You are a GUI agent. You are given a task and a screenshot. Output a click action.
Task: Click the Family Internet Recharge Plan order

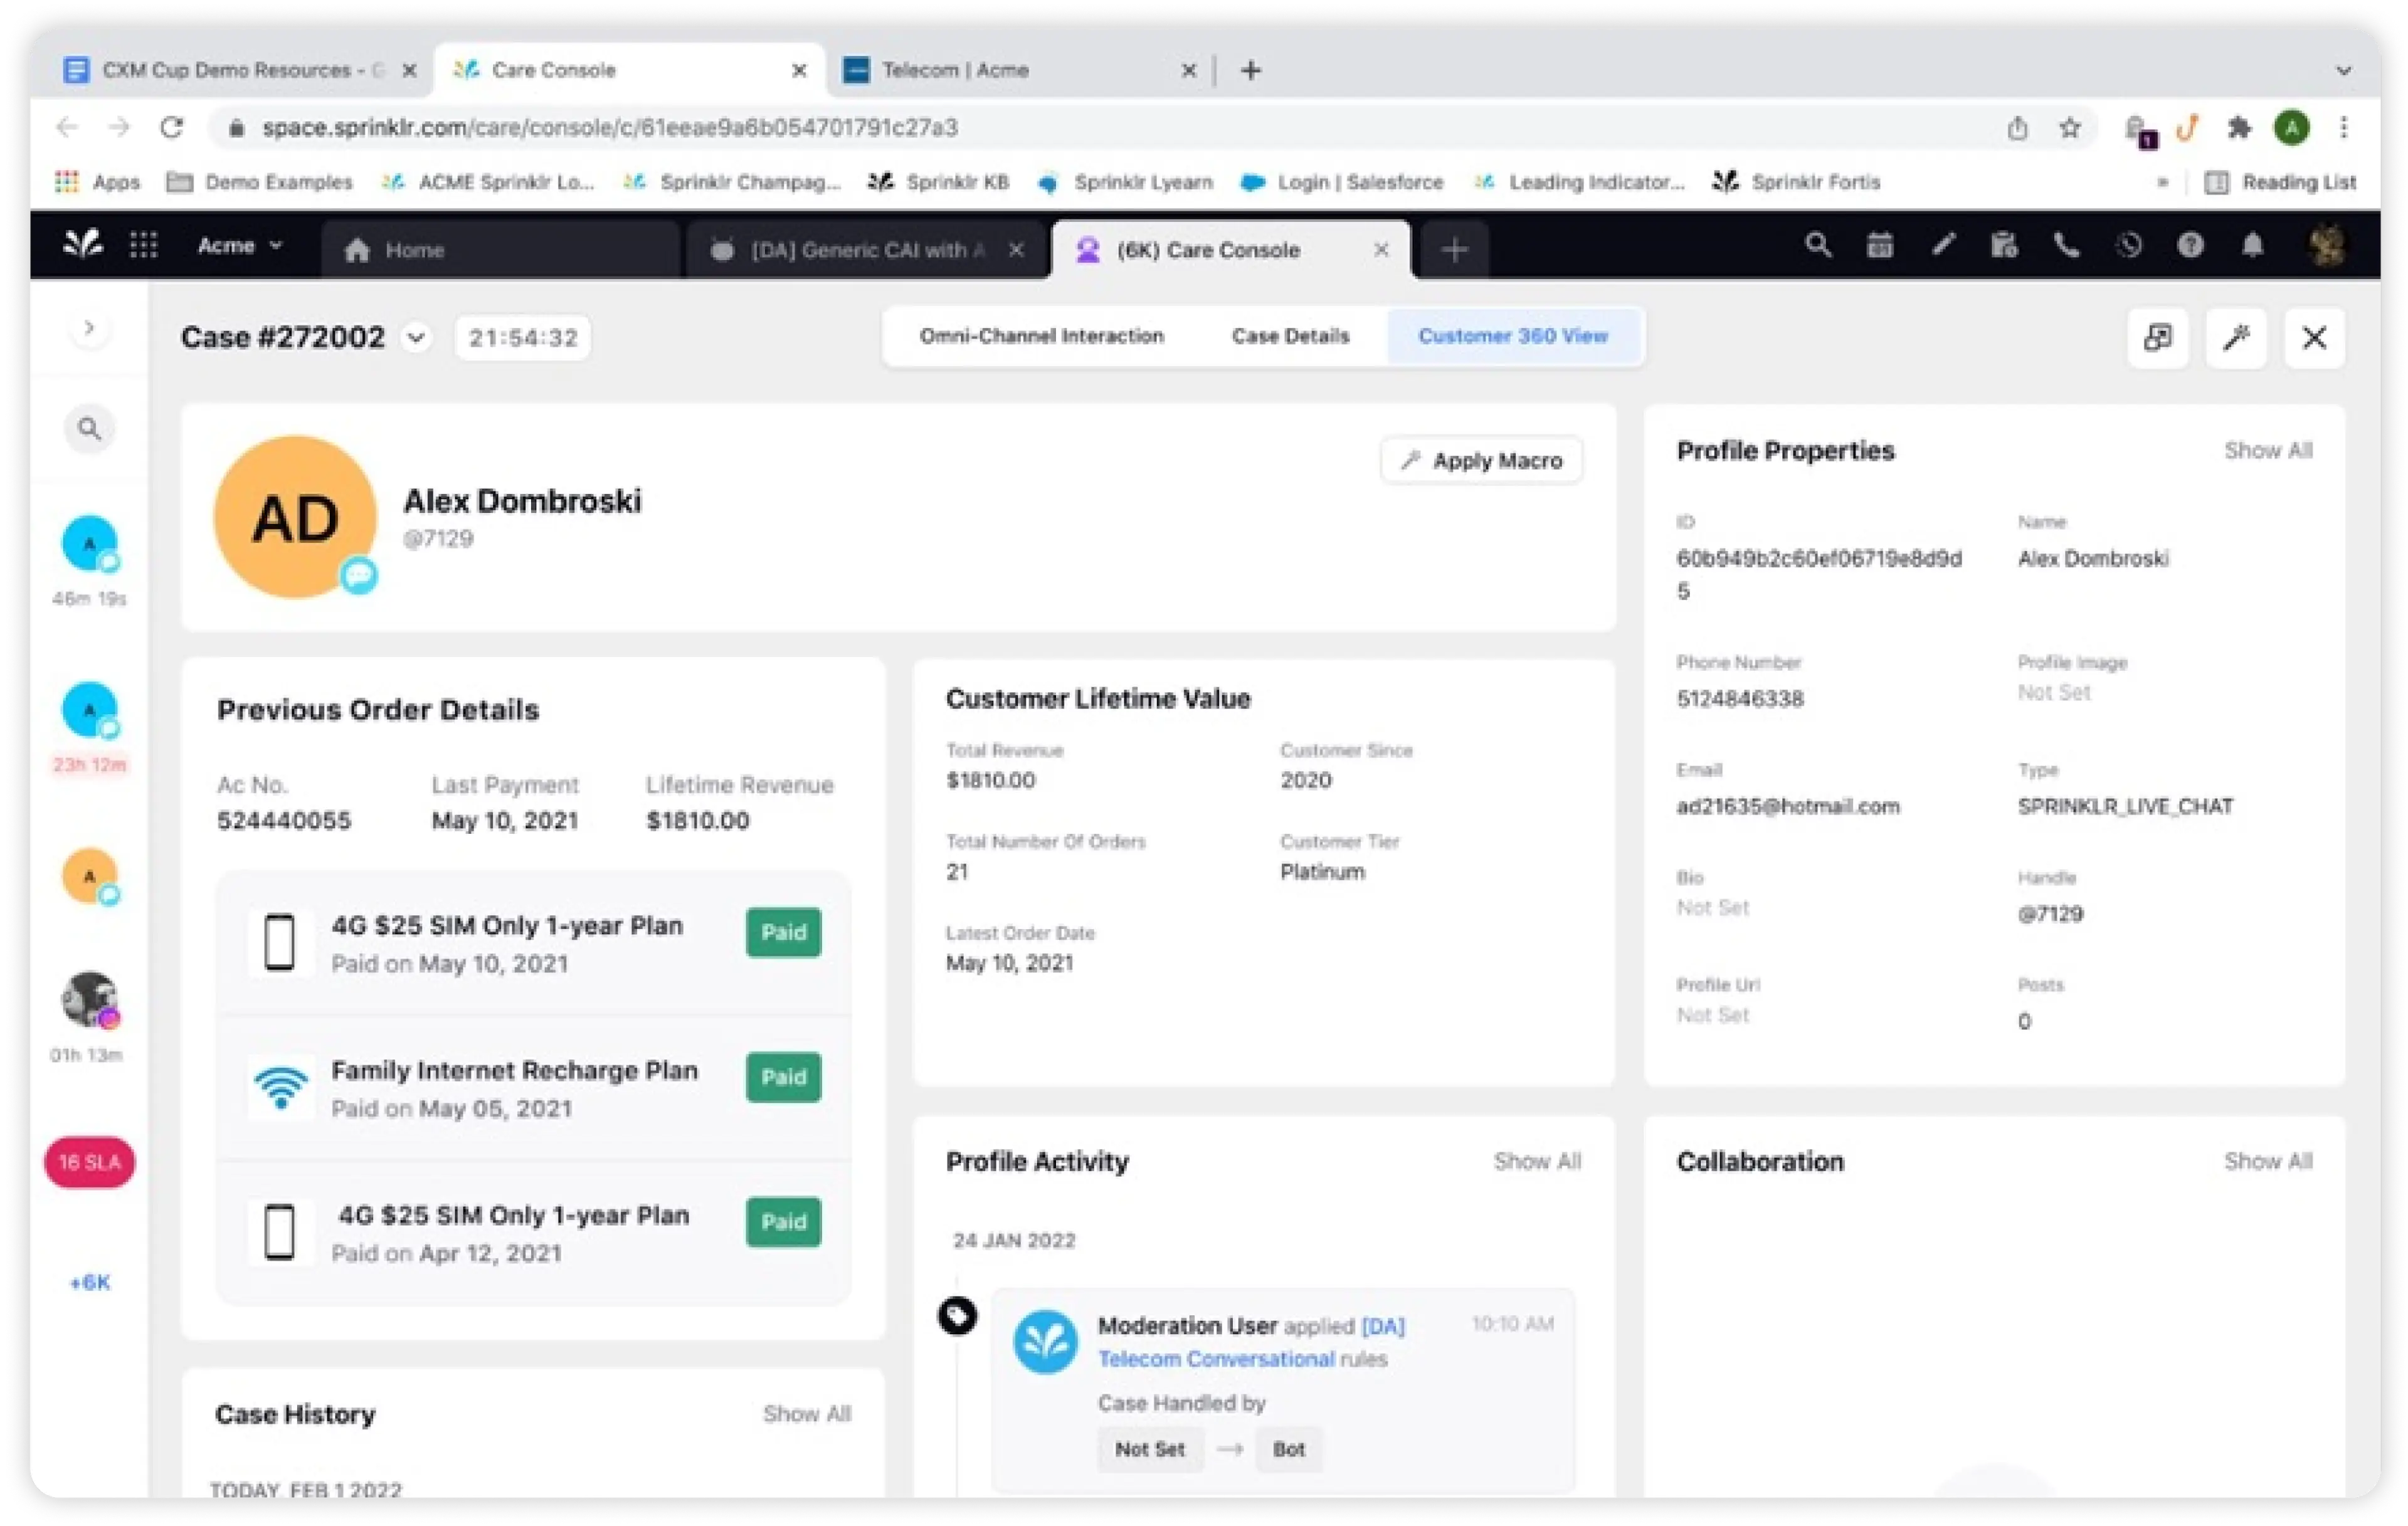click(x=534, y=1088)
